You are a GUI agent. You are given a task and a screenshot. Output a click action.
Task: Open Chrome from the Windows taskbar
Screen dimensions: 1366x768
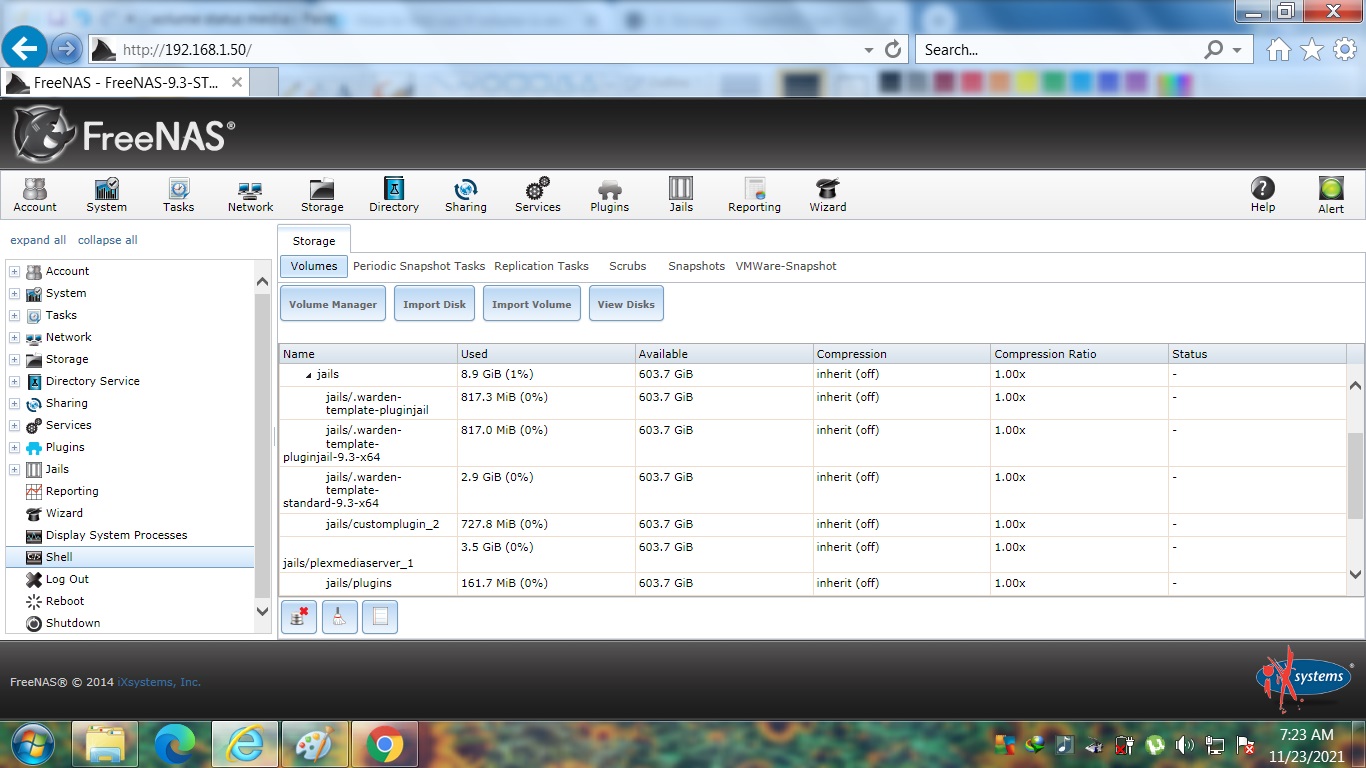pyautogui.click(x=384, y=745)
